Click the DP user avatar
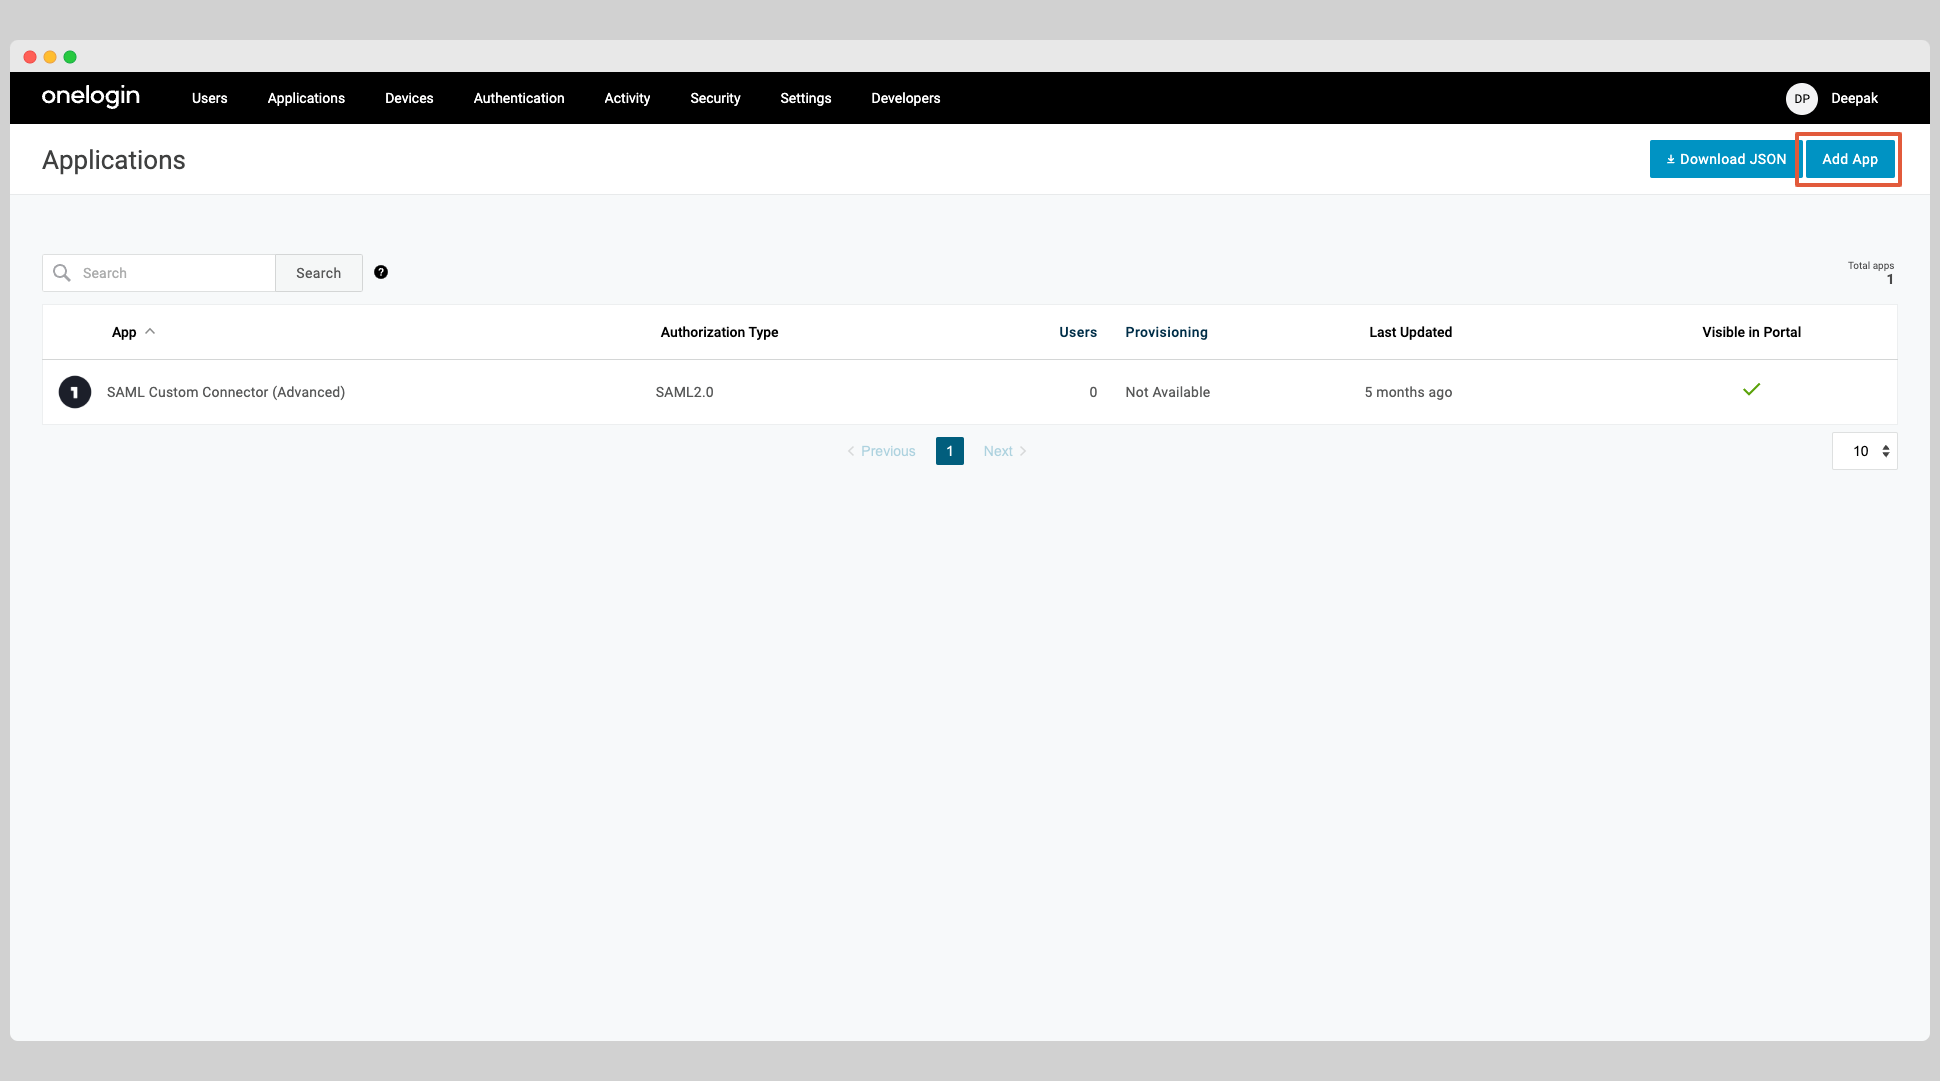Image resolution: width=1940 pixels, height=1081 pixels. [1801, 98]
